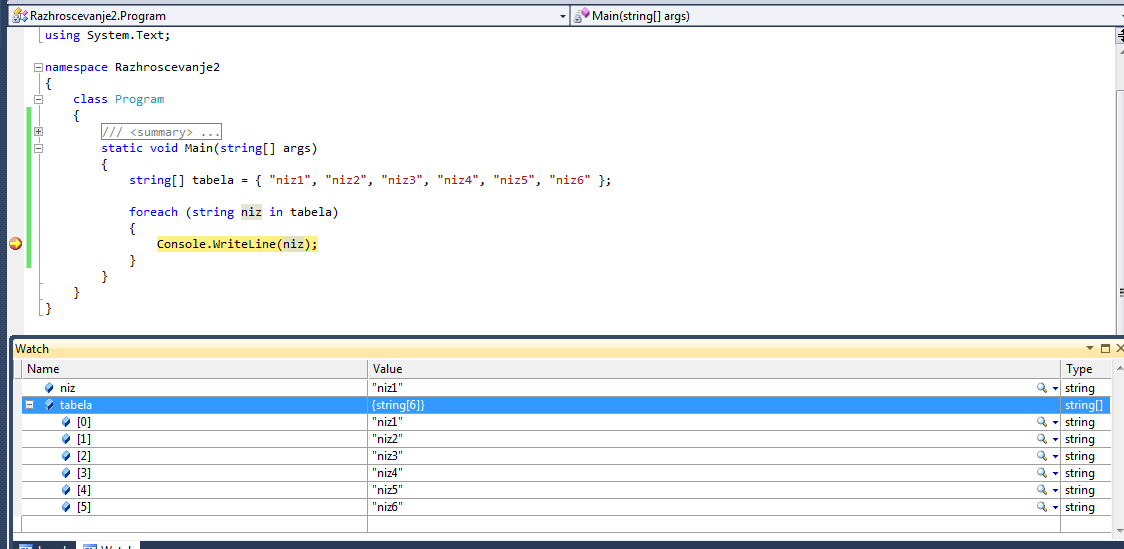Collapse the class Program block
1124x549 pixels.
click(38, 99)
